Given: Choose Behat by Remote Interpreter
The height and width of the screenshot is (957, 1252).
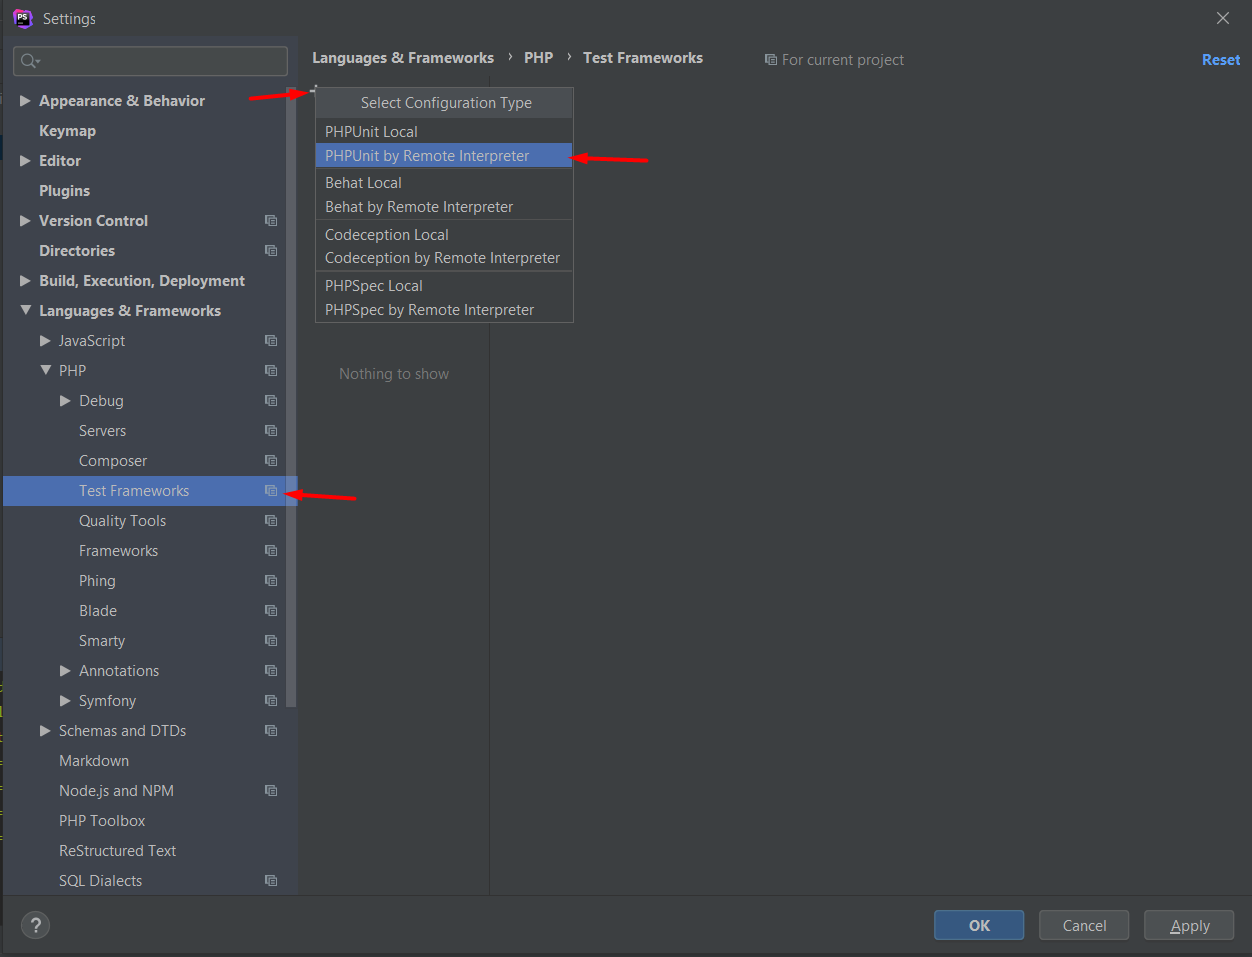Looking at the screenshot, I should (x=444, y=206).
